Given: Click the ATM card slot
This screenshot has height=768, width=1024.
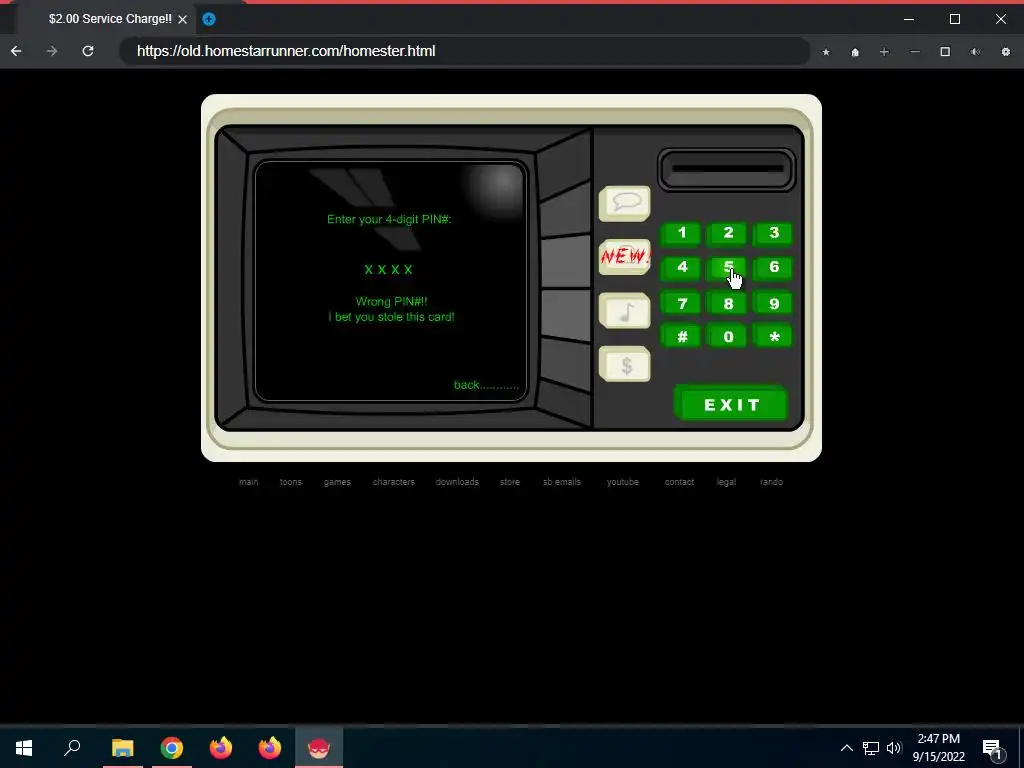Looking at the screenshot, I should click(726, 170).
